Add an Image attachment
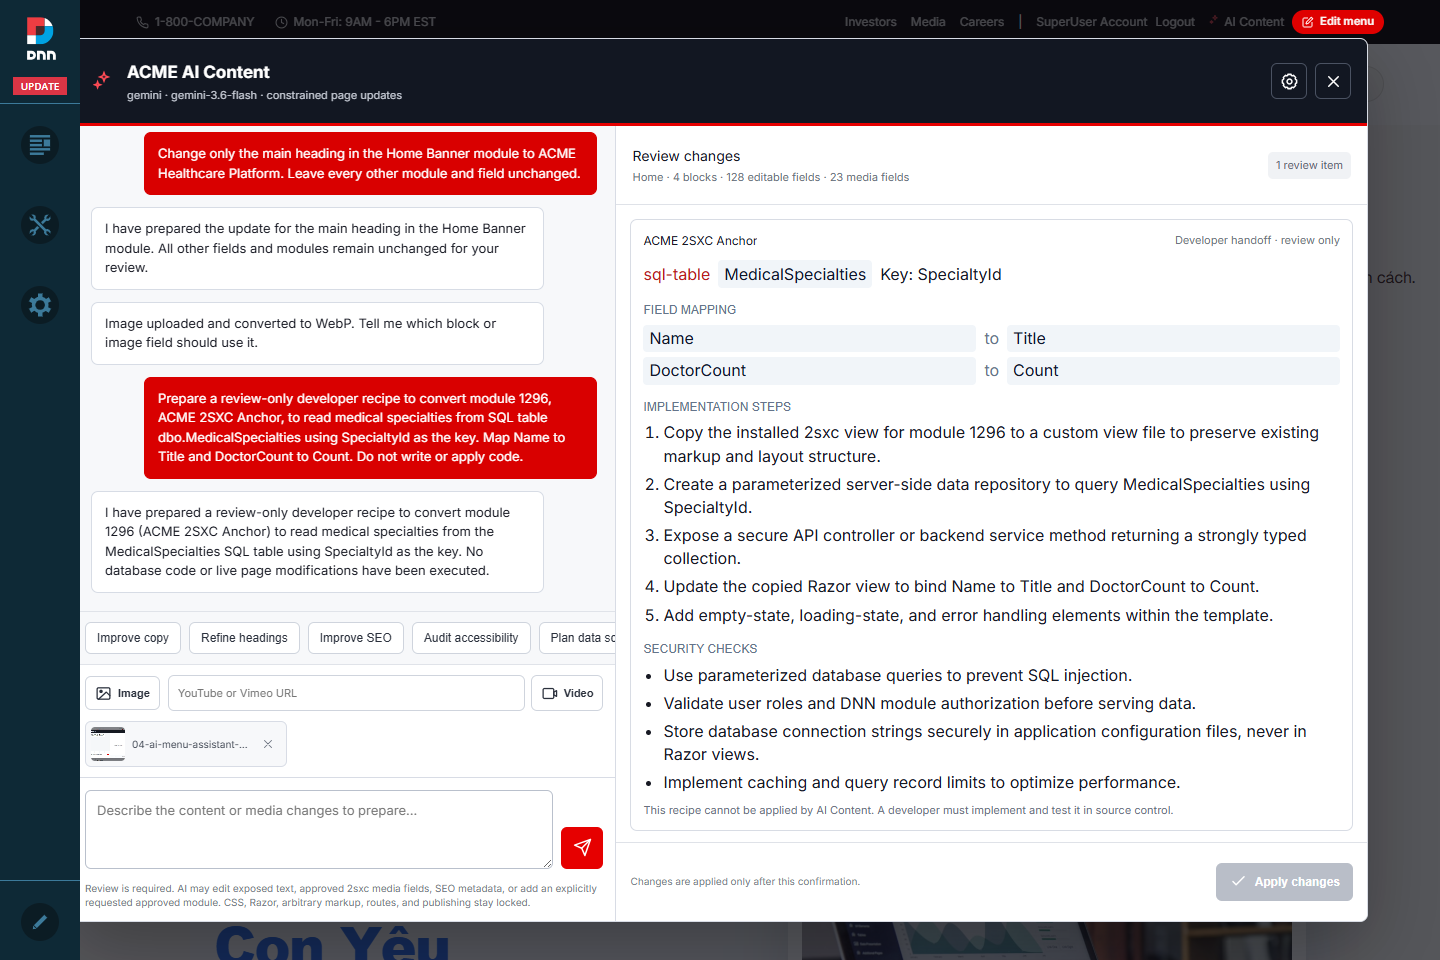Image resolution: width=1440 pixels, height=960 pixels. tap(123, 693)
